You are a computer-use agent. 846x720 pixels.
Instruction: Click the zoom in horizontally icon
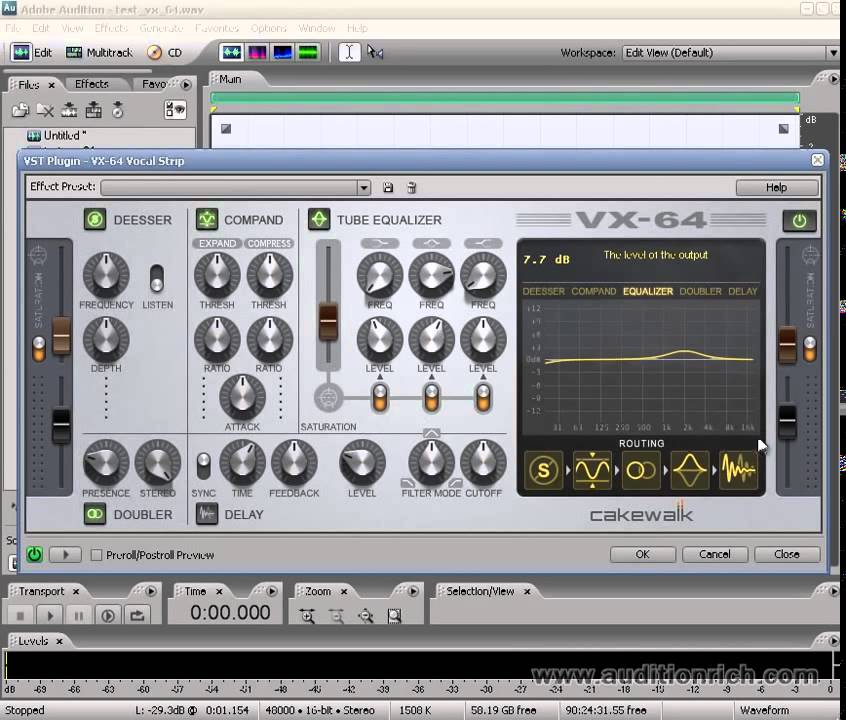tap(308, 616)
